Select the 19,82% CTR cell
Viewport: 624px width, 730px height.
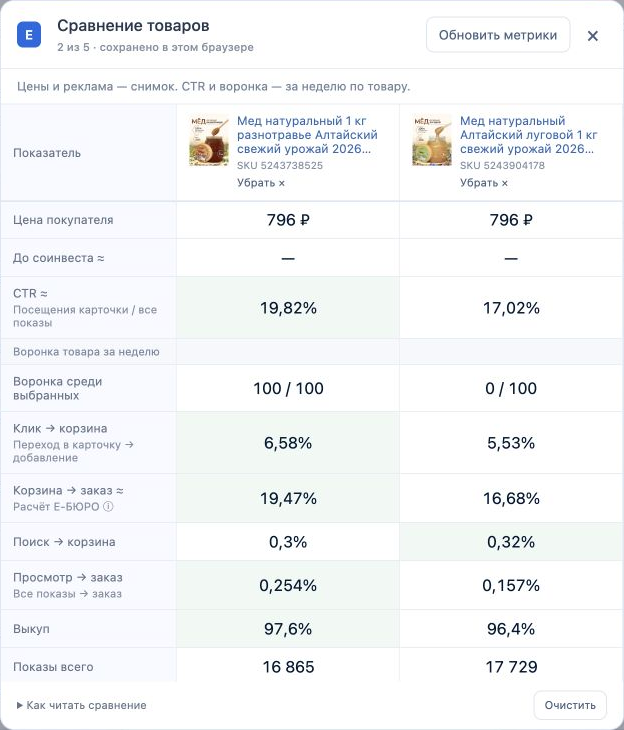pos(288,307)
